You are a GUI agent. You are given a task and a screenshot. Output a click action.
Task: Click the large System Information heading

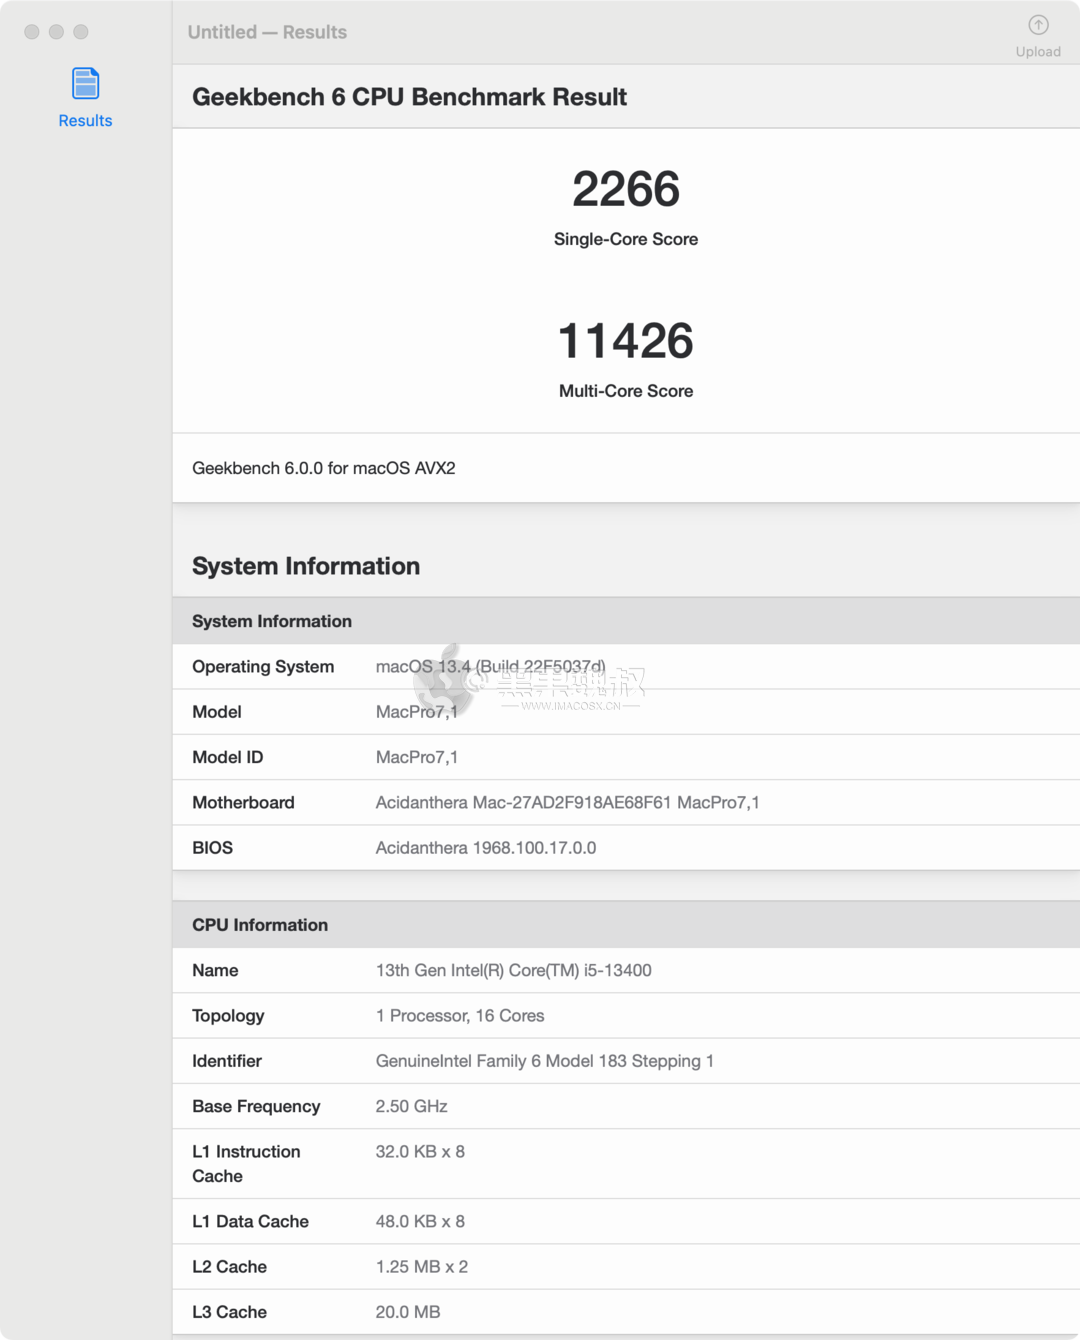pos(306,566)
